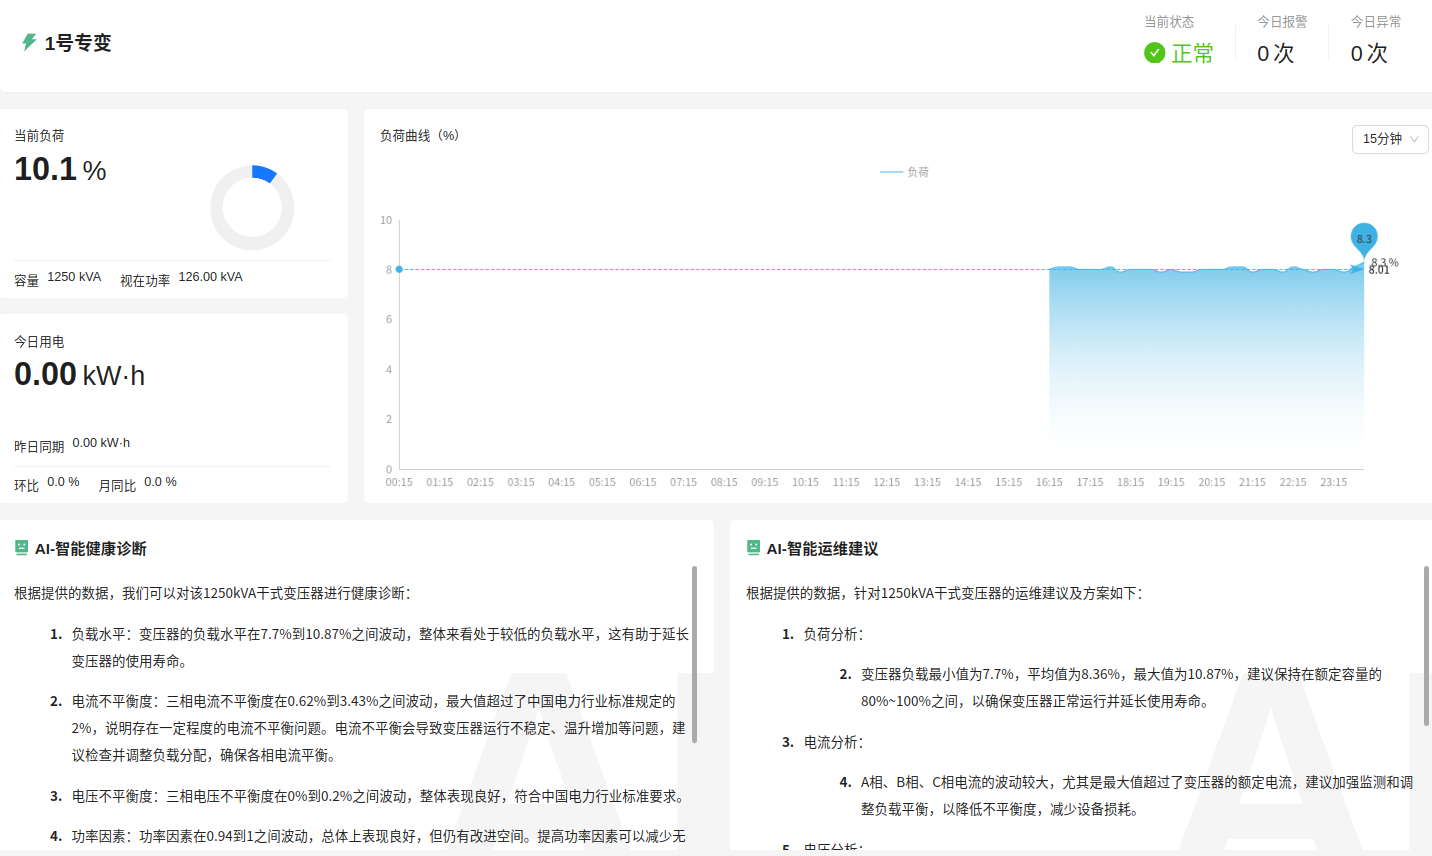Click the 00:15 x-axis label
1432x856 pixels.
point(399,482)
